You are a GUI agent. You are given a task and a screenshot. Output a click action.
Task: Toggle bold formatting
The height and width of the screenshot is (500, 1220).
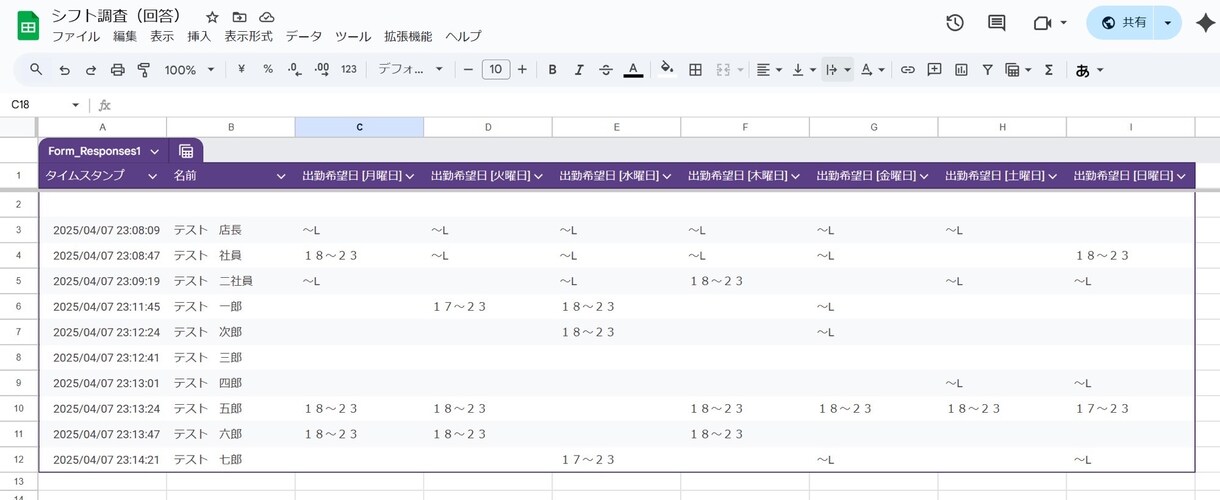552,70
